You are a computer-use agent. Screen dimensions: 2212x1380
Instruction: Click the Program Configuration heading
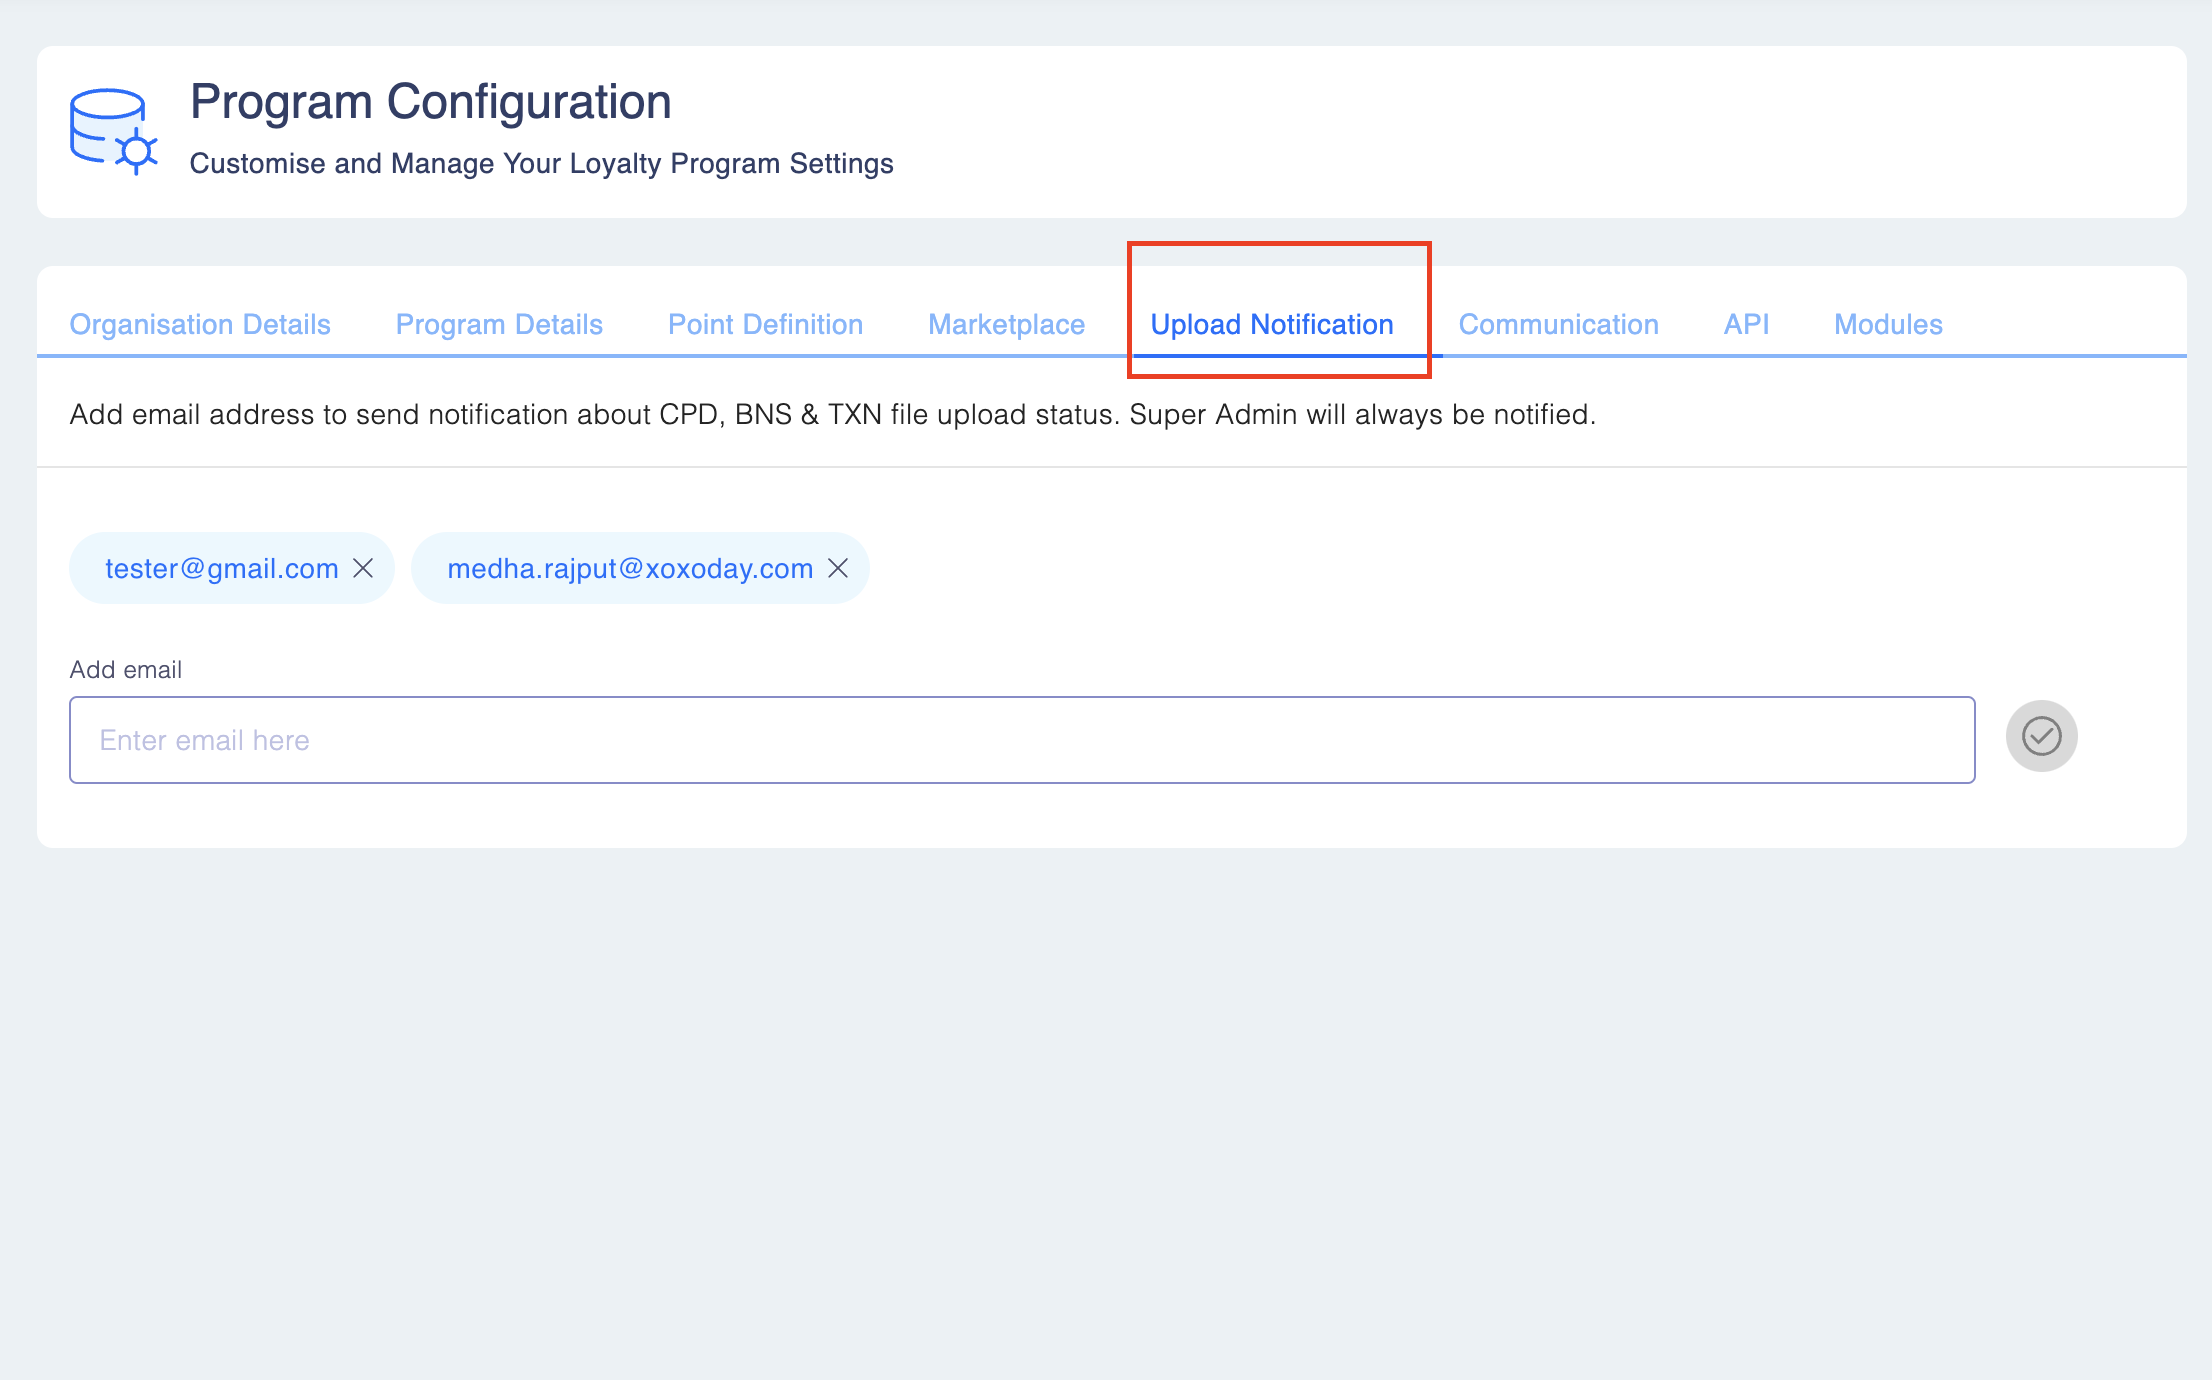(430, 102)
